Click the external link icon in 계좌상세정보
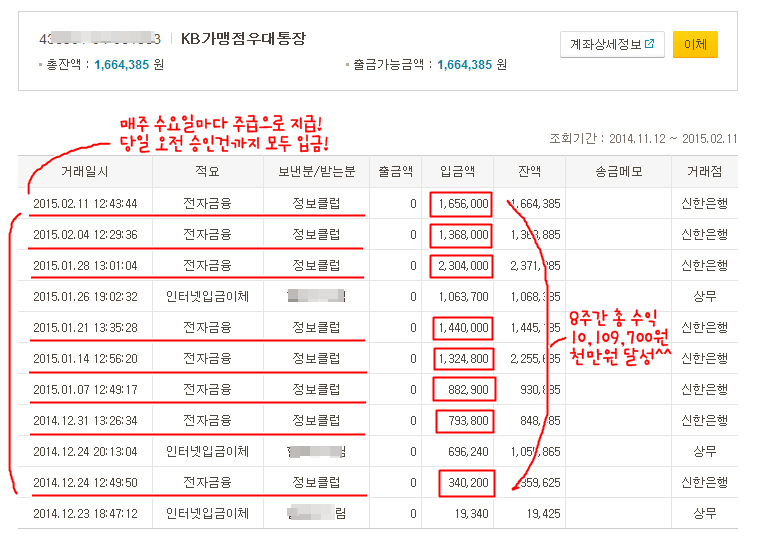Screen dimensions: 760x537 [x=649, y=44]
